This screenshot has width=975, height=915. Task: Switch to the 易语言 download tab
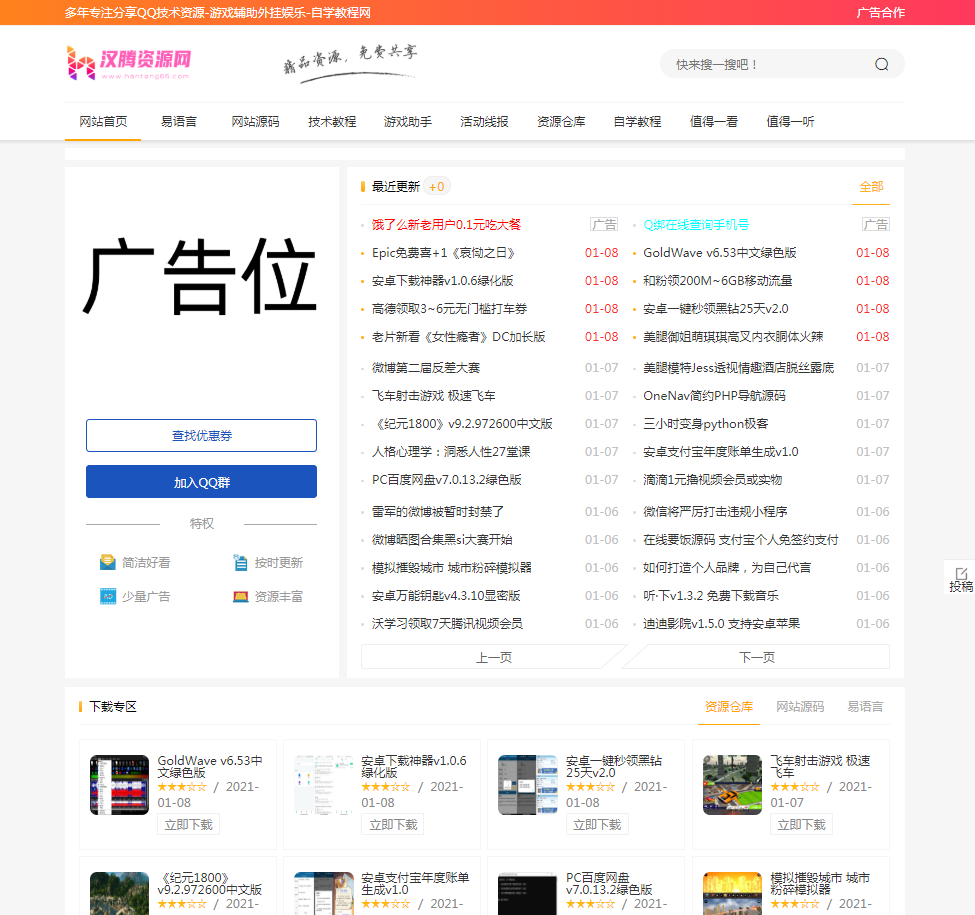click(867, 706)
